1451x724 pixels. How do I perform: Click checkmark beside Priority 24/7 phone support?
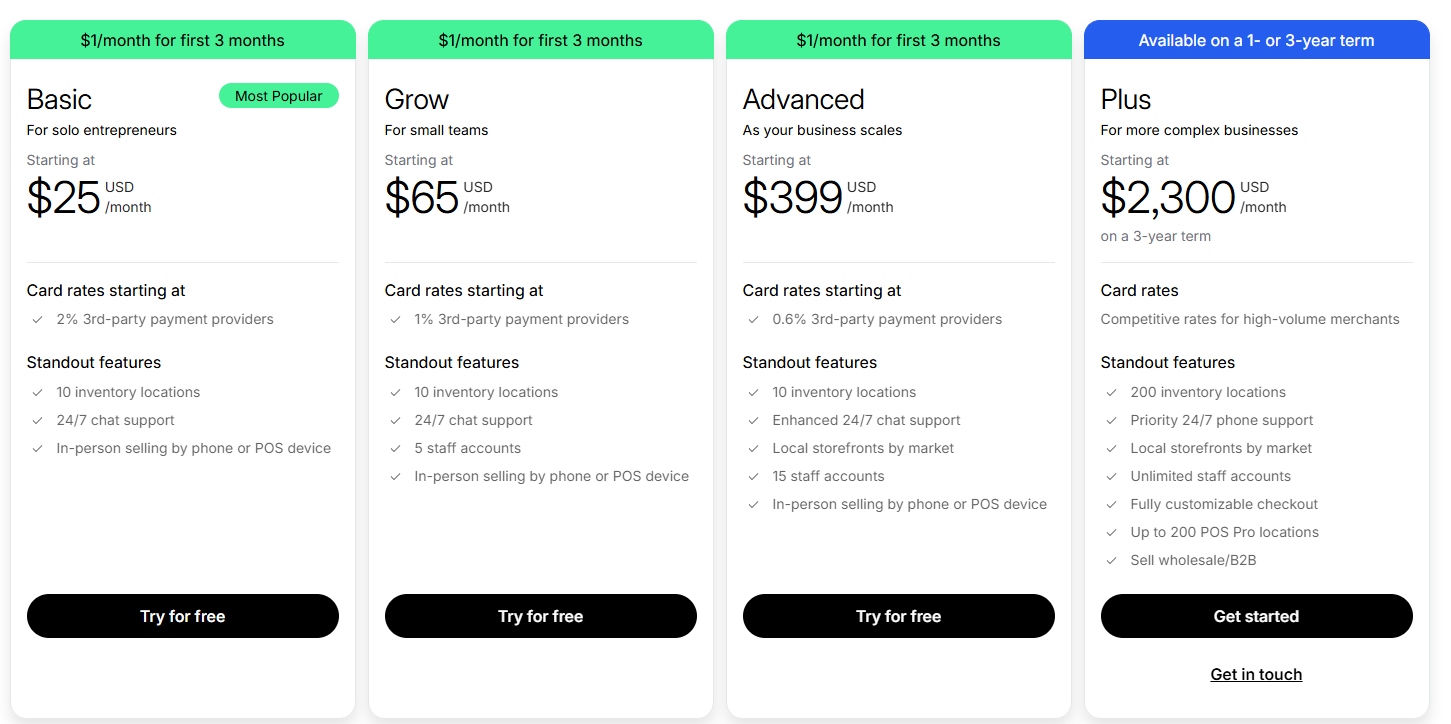click(1111, 421)
